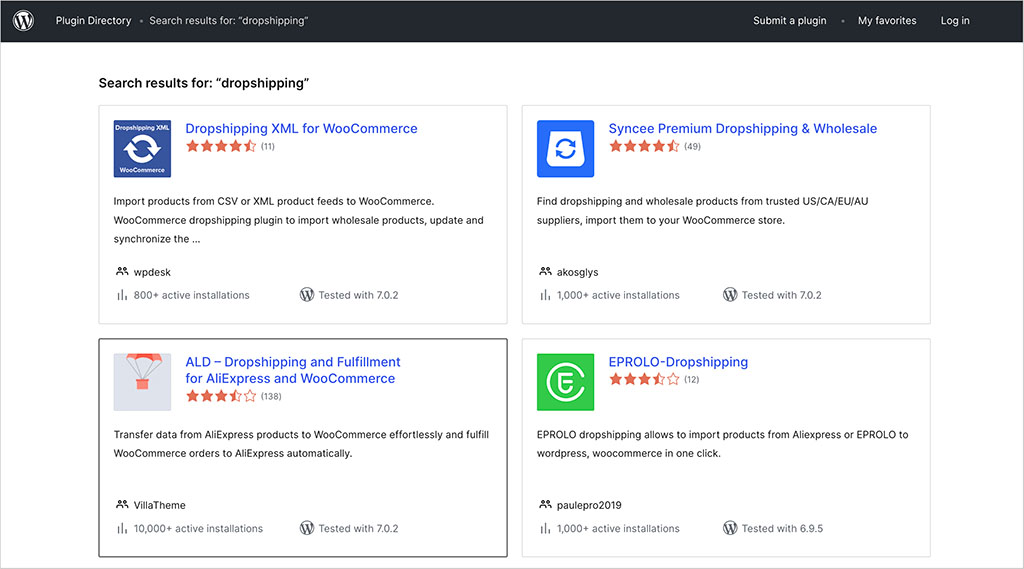1024x569 pixels.
Task: Open Dropshipping XML for WooCommerce plugin title
Action: tap(301, 129)
